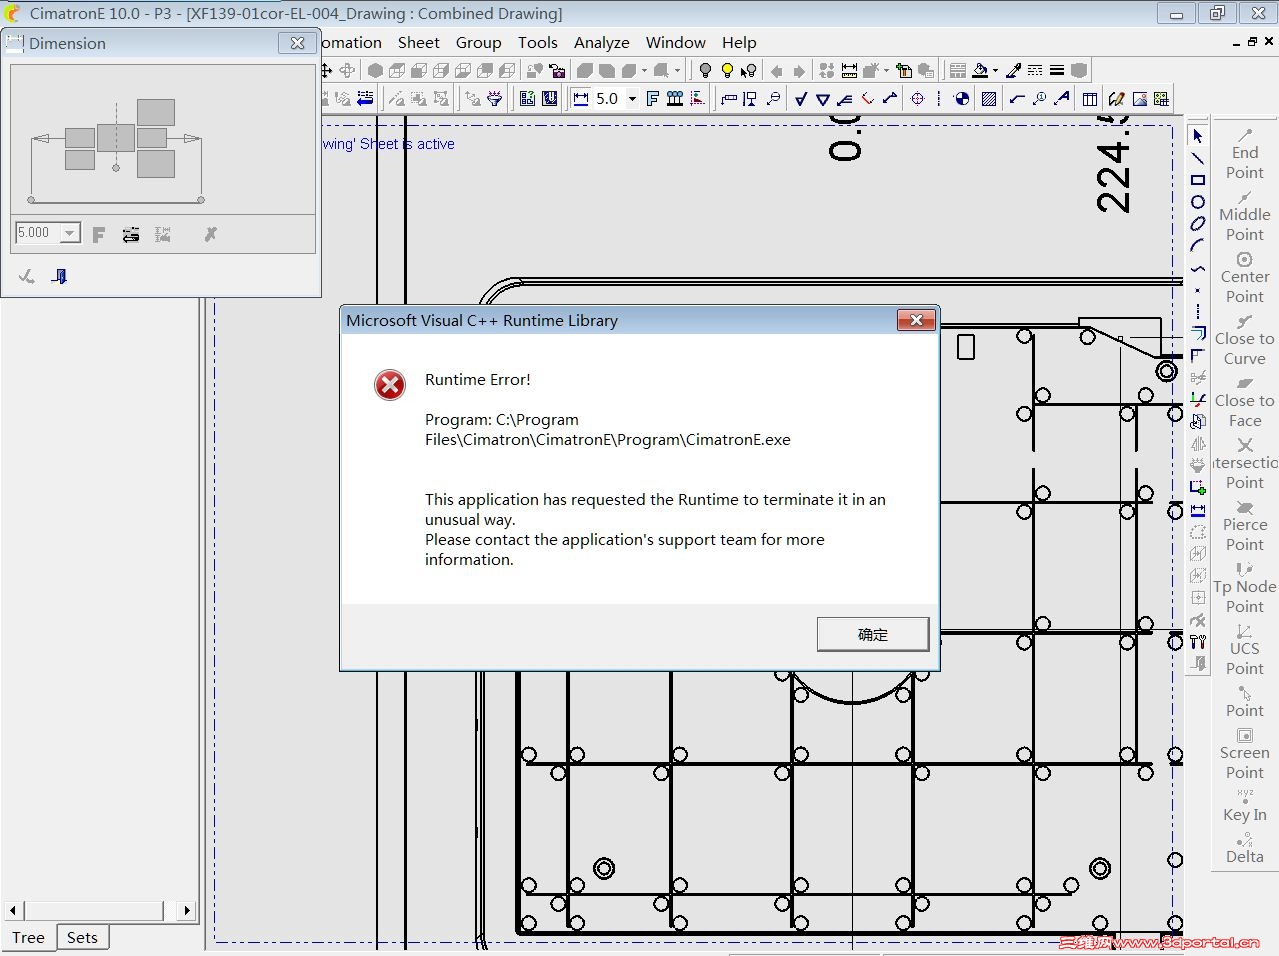Toggle Middle Point snap

[1245, 215]
